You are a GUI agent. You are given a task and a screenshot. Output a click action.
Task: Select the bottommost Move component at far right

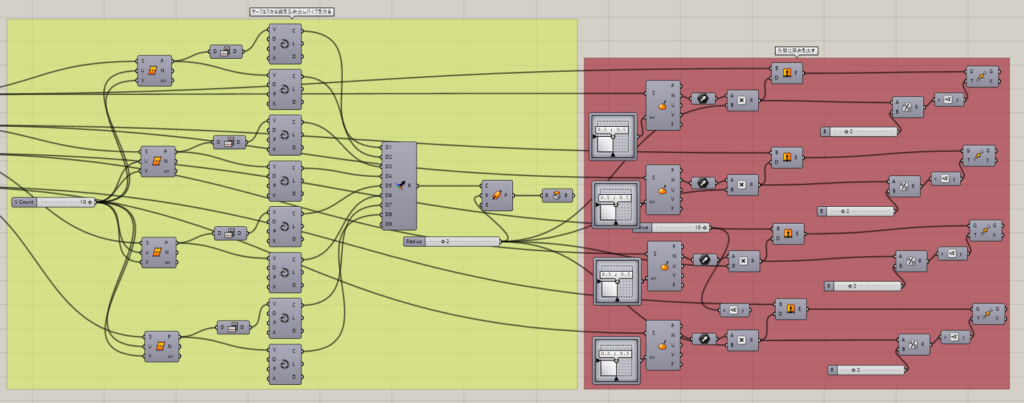[x=989, y=315]
